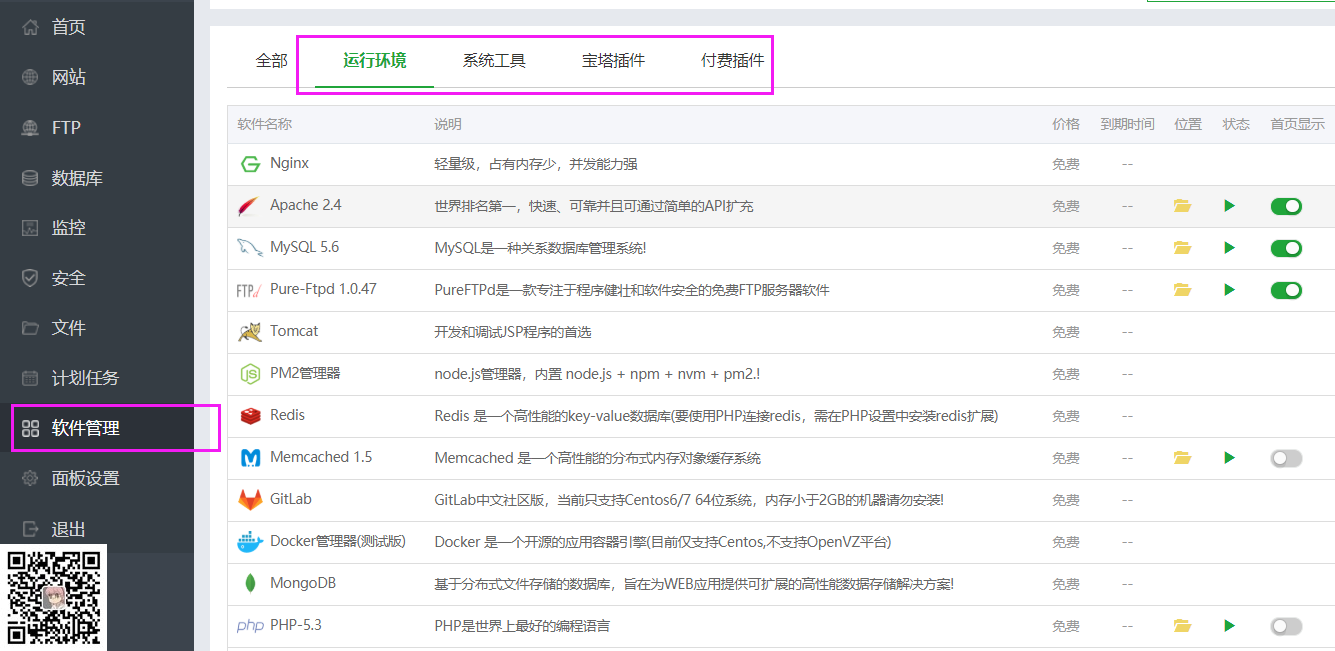
Task: Click the QR code image
Action: click(54, 597)
